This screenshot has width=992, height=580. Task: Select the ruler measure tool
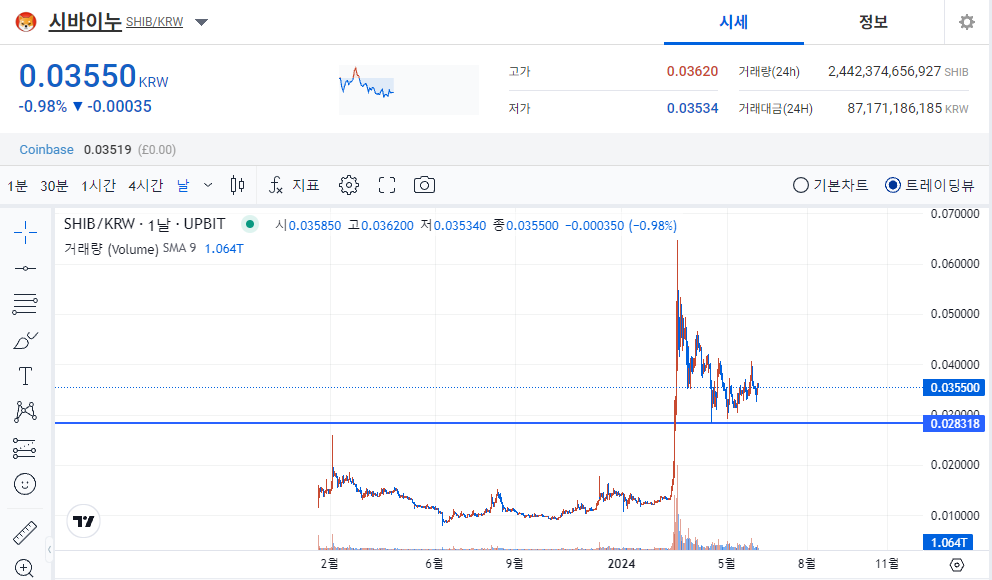point(25,533)
